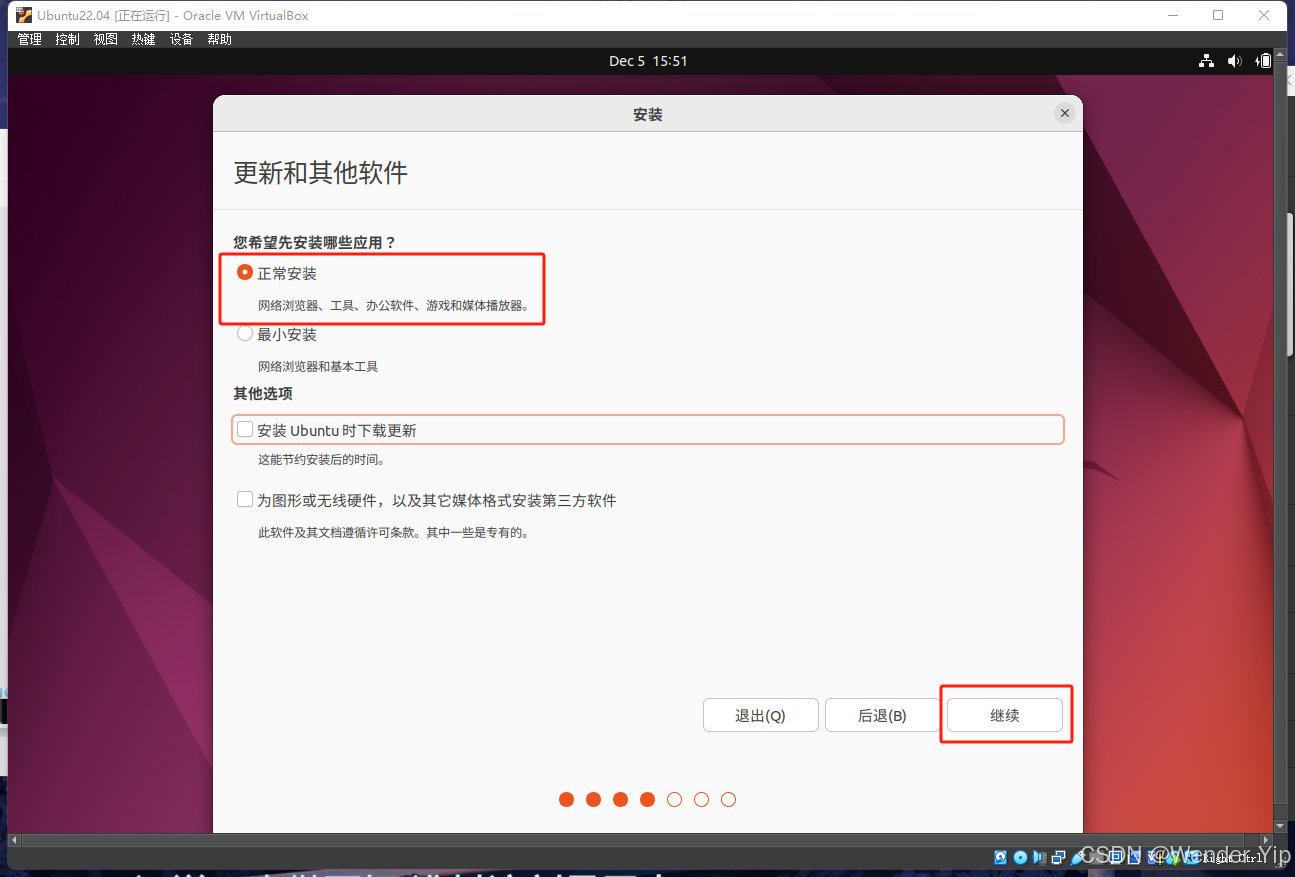Viewport: 1295px width, 877px height.
Task: Click the optical disc indicator in status bar
Action: [1020, 857]
